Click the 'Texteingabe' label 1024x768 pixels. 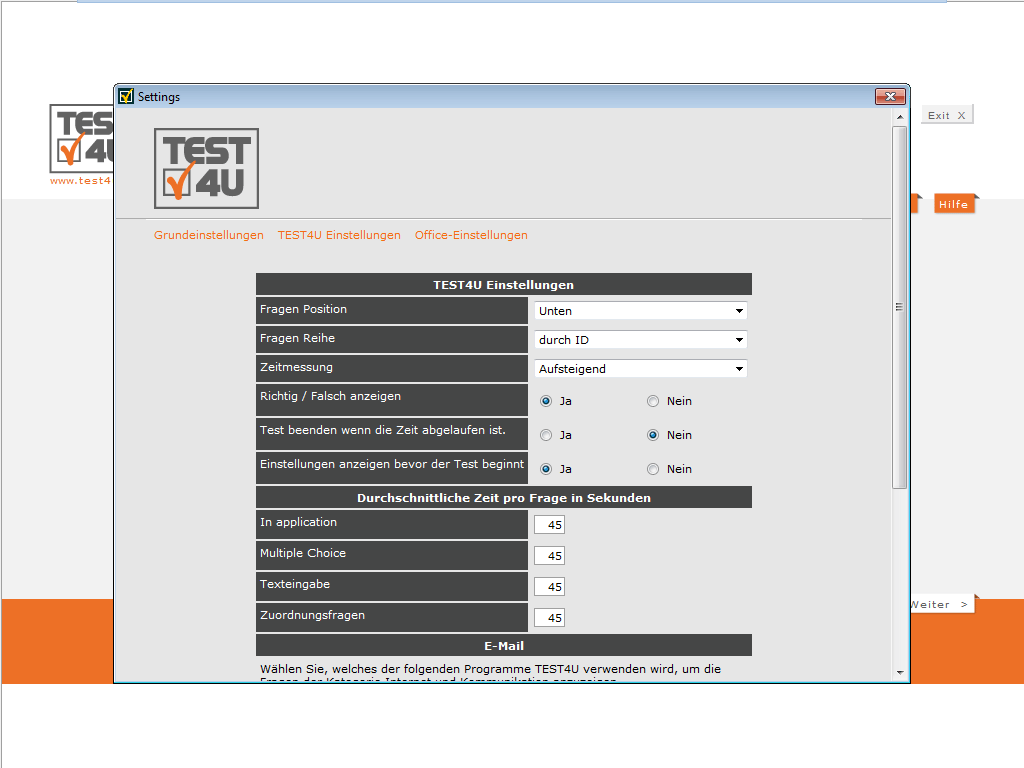(x=295, y=584)
